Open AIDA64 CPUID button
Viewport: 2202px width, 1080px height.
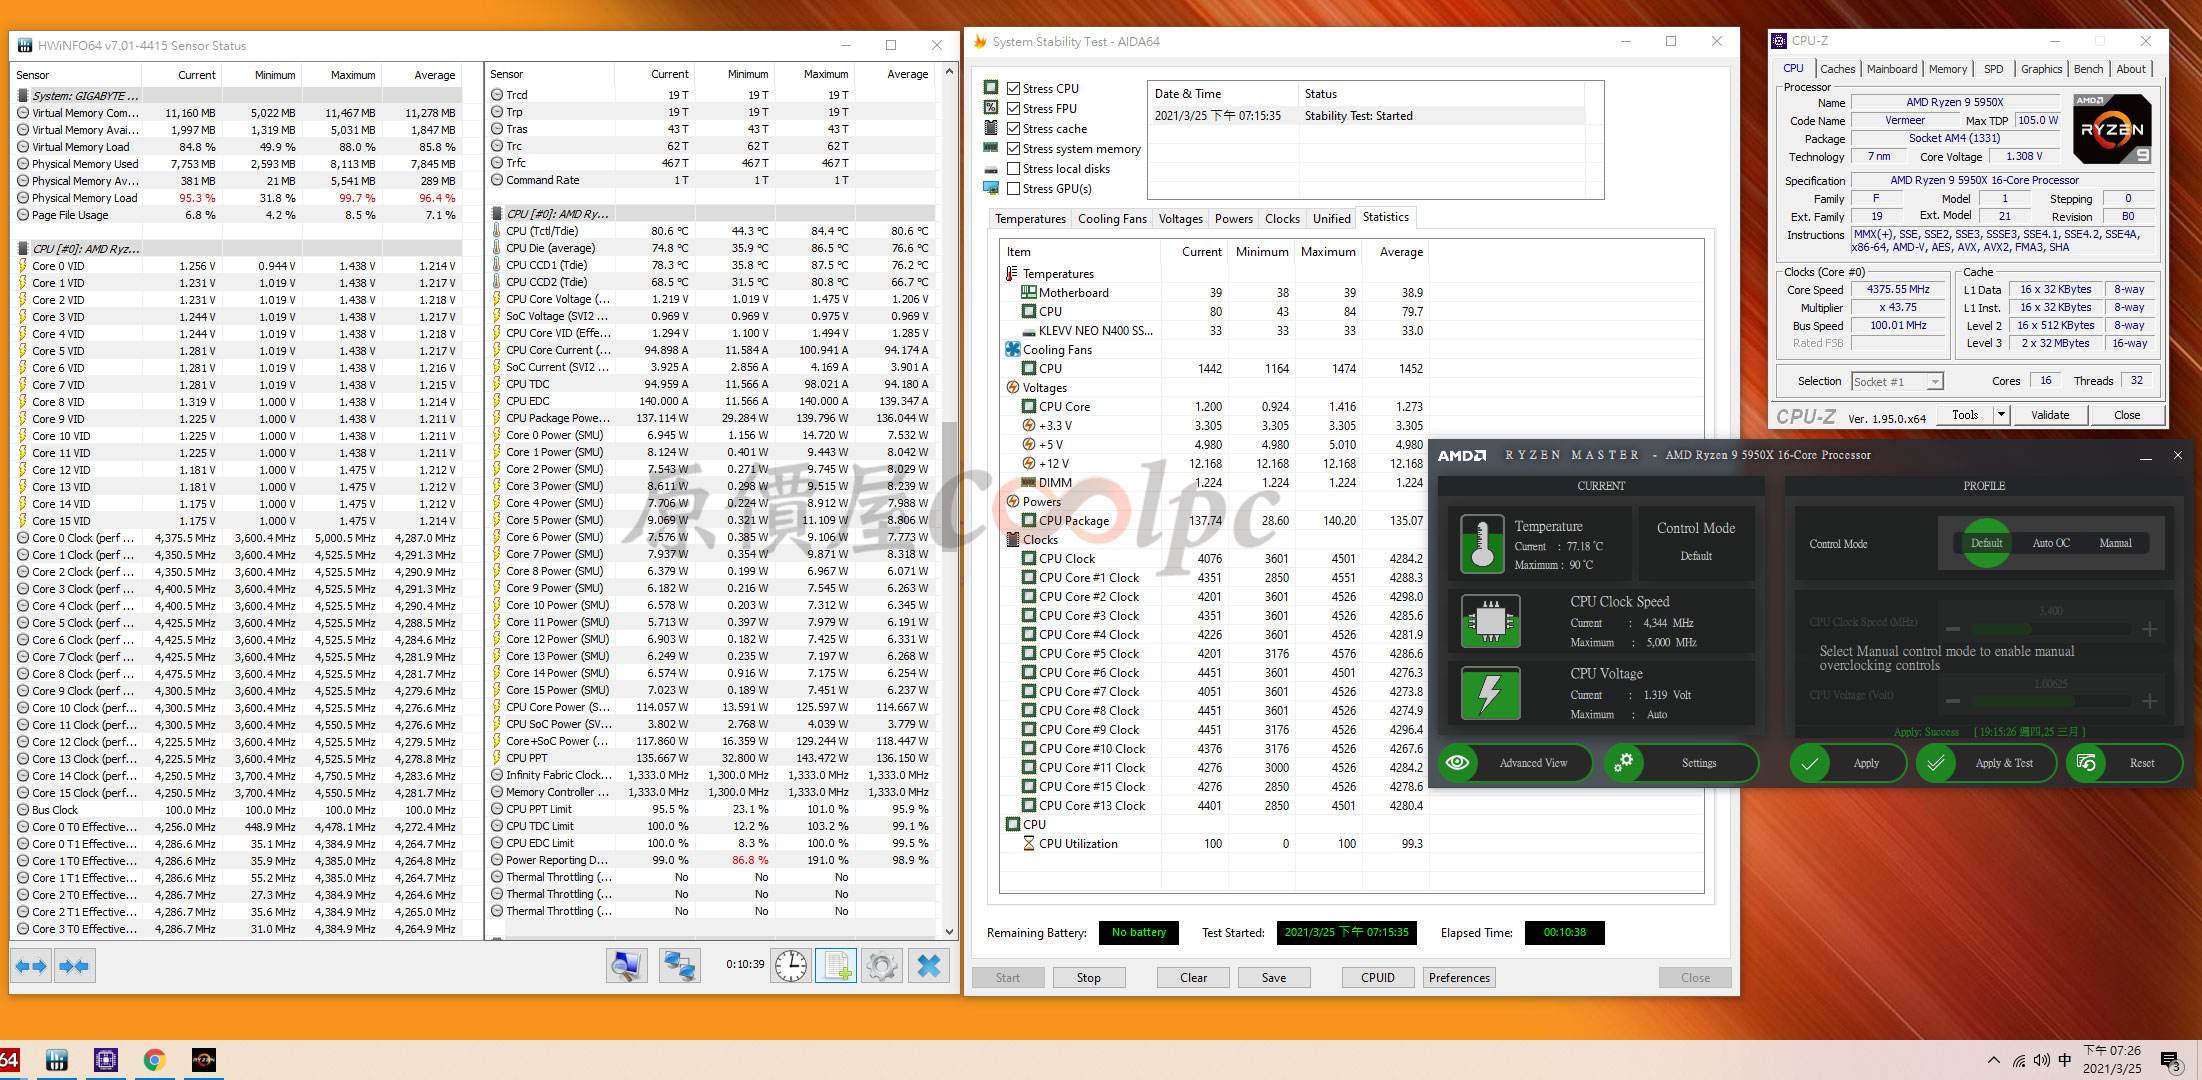tap(1377, 978)
